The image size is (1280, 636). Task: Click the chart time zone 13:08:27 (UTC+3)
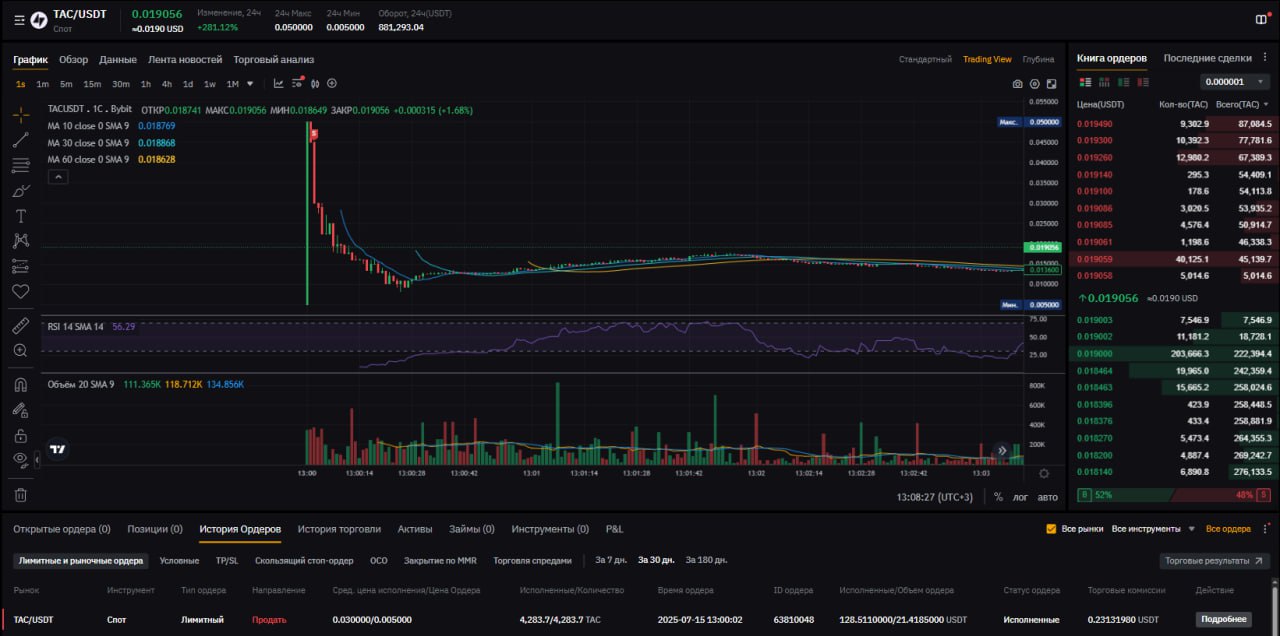tap(936, 496)
